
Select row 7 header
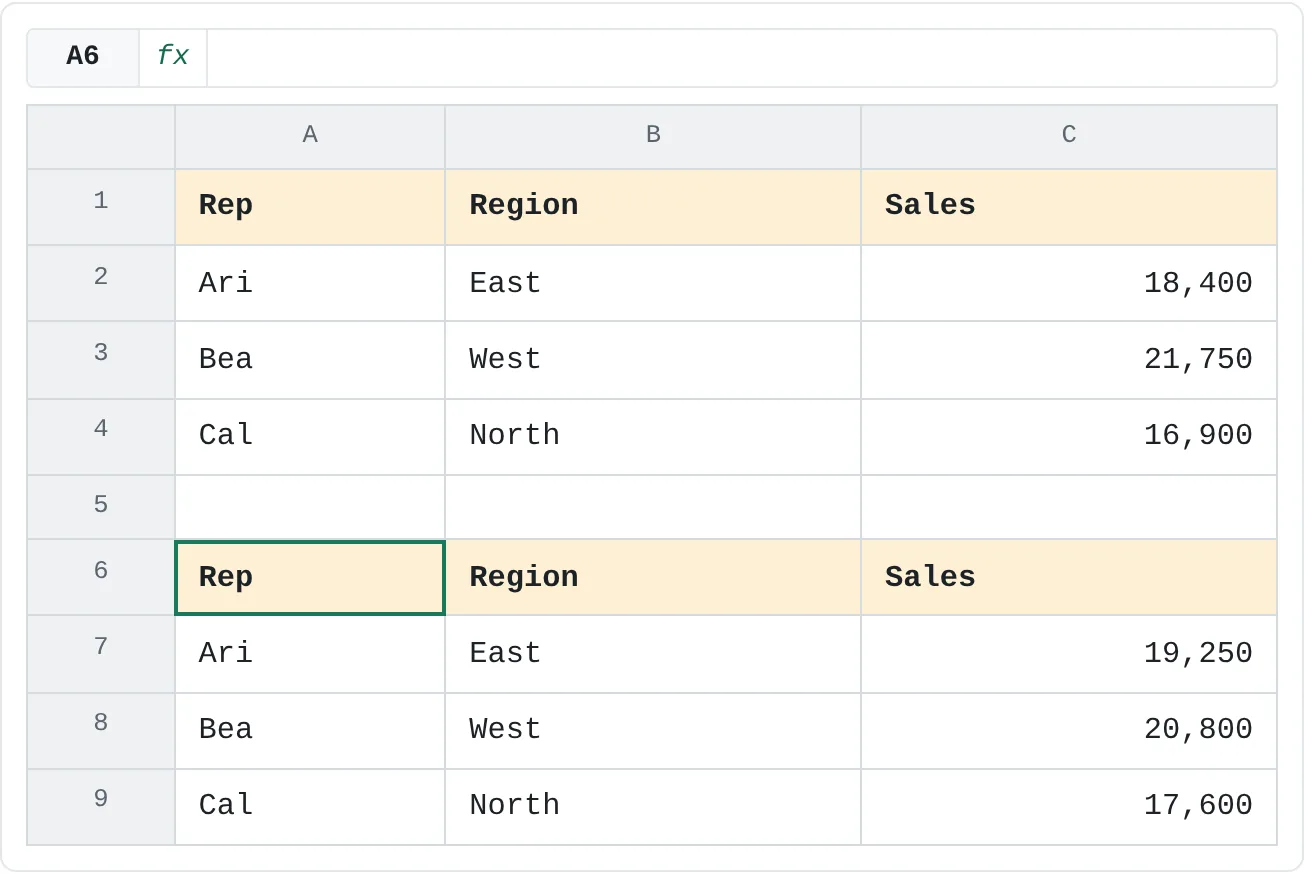pyautogui.click(x=101, y=654)
